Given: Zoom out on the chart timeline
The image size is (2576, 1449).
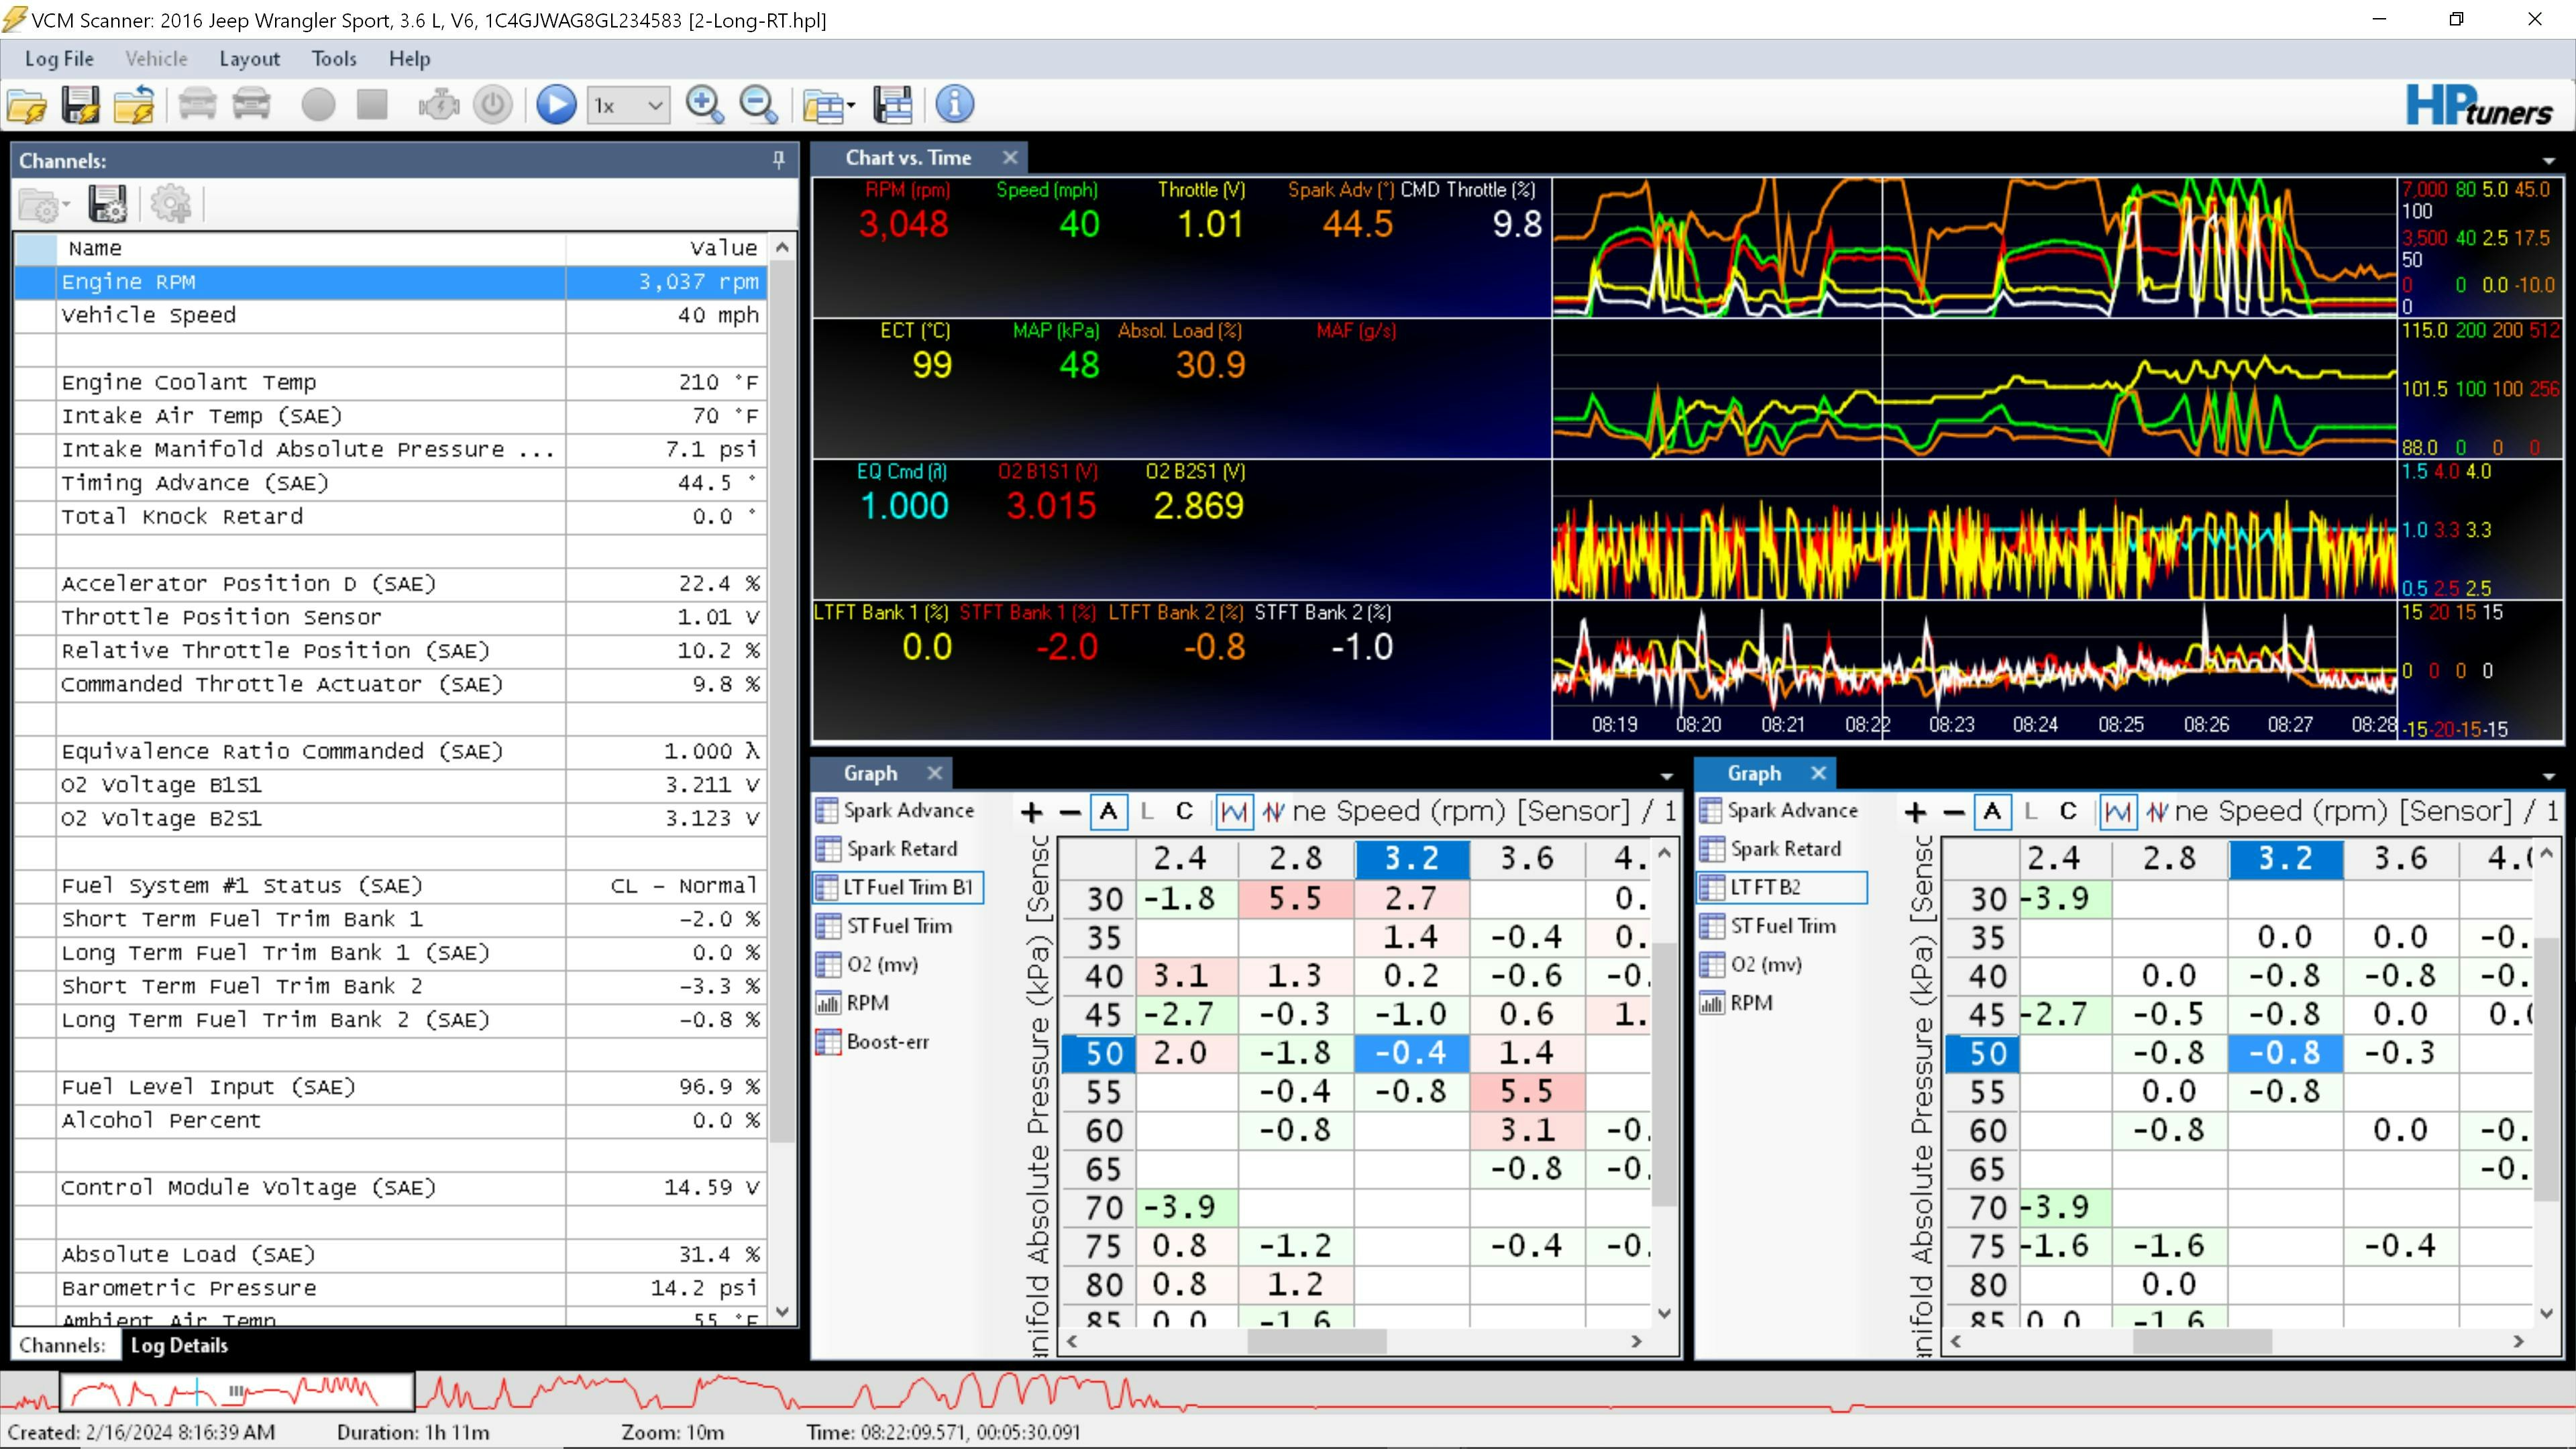Looking at the screenshot, I should 759,104.
